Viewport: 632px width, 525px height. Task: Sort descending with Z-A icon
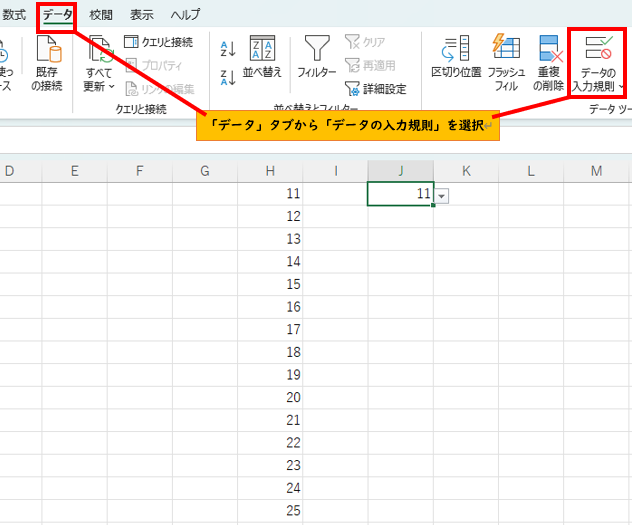pos(228,77)
